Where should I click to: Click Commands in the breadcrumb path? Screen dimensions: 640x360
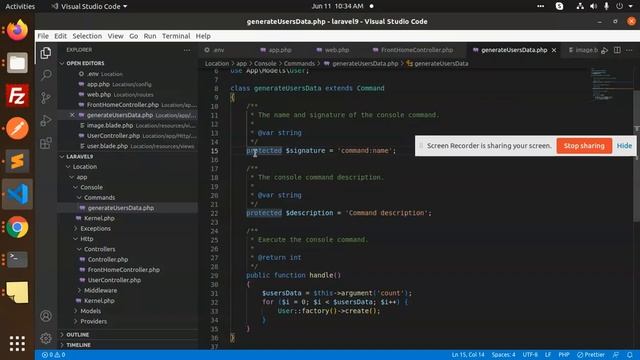click(299, 64)
